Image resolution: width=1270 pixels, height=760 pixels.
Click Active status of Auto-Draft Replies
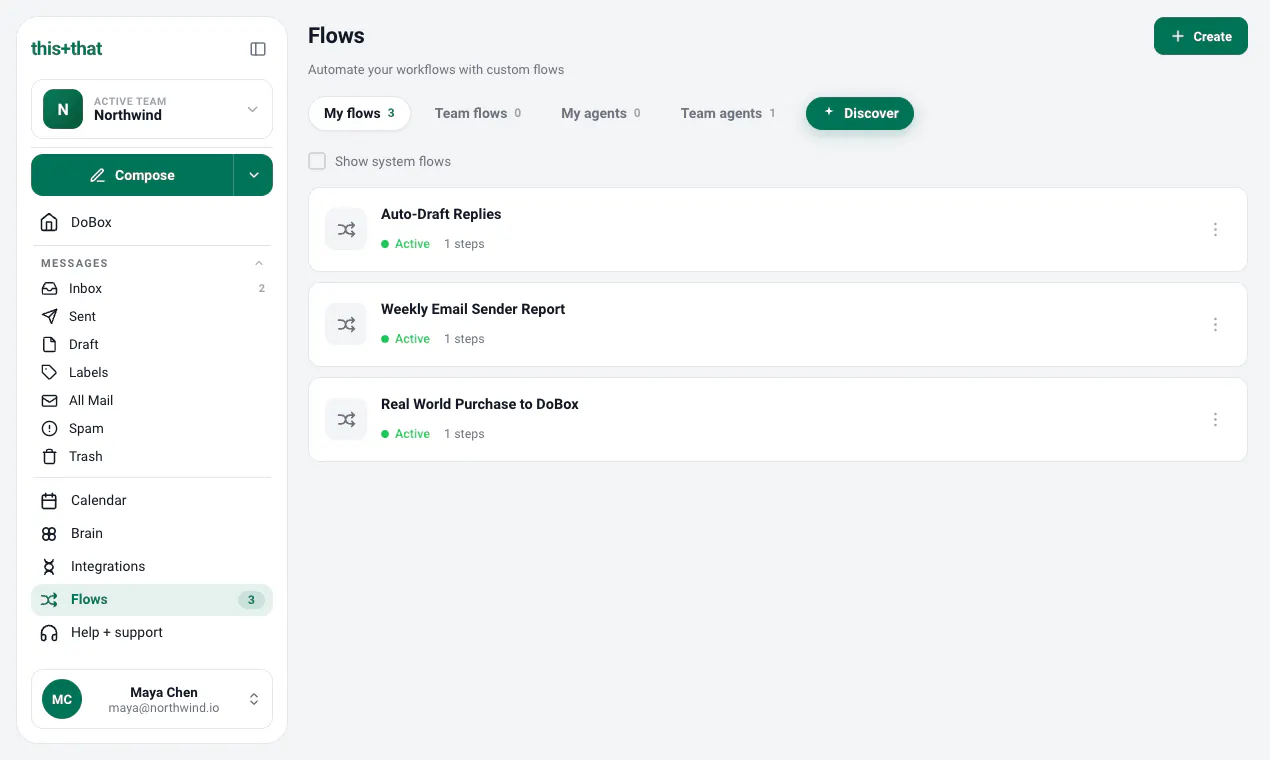click(406, 244)
